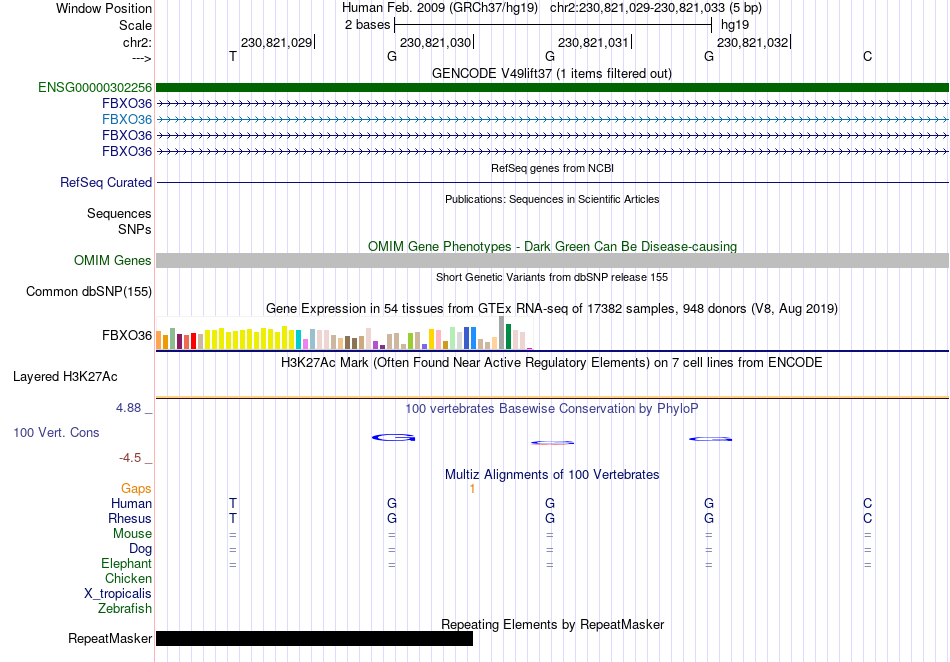Image resolution: width=950 pixels, height=662 pixels.
Task: Click the C base in the sequence ruler
Action: coord(868,56)
